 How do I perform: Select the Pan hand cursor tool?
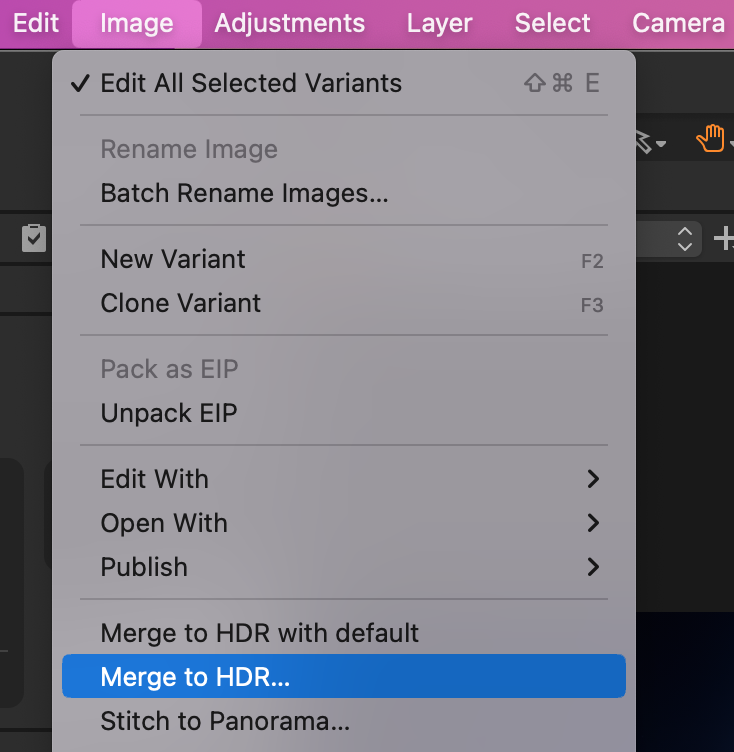tap(709, 140)
